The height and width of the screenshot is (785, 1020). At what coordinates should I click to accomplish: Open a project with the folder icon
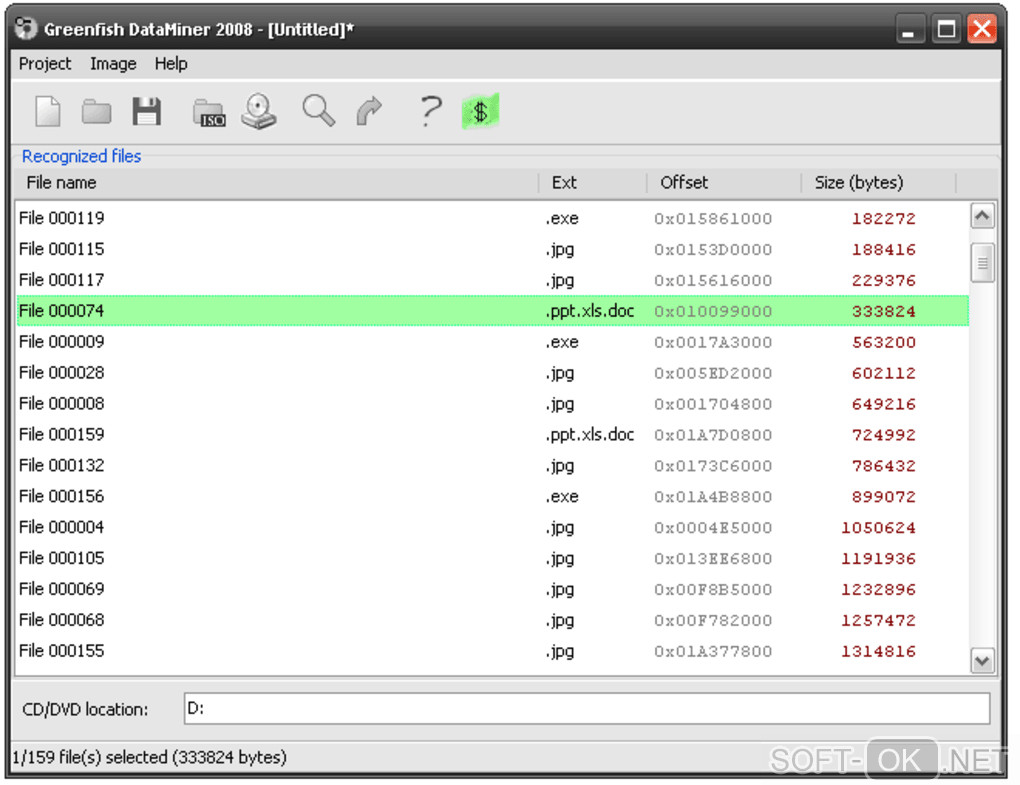96,111
